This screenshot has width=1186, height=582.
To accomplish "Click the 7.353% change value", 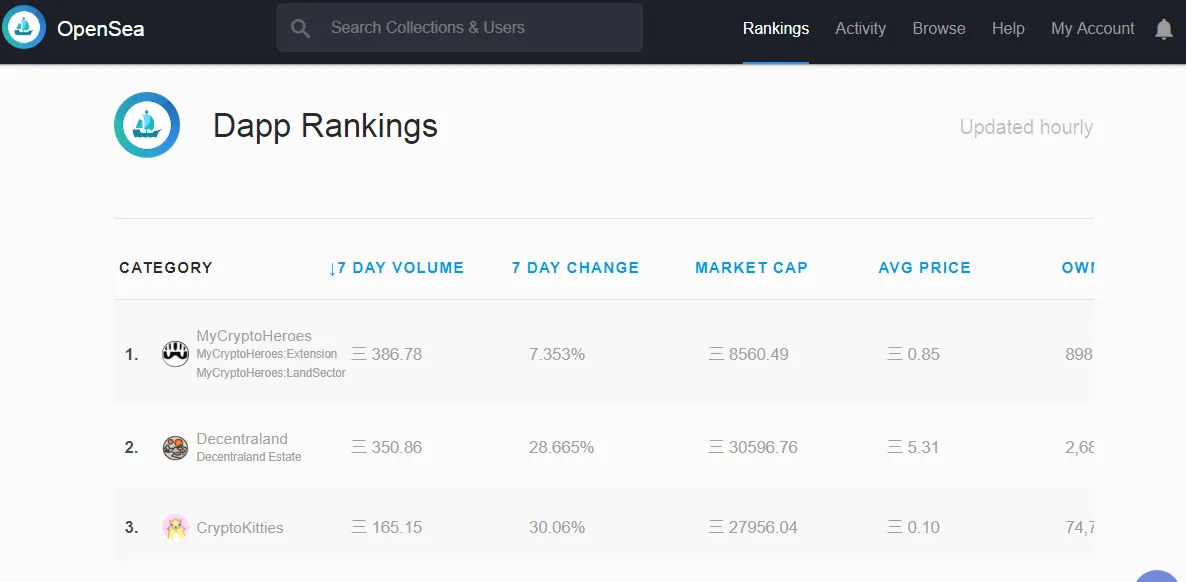I will 557,354.
